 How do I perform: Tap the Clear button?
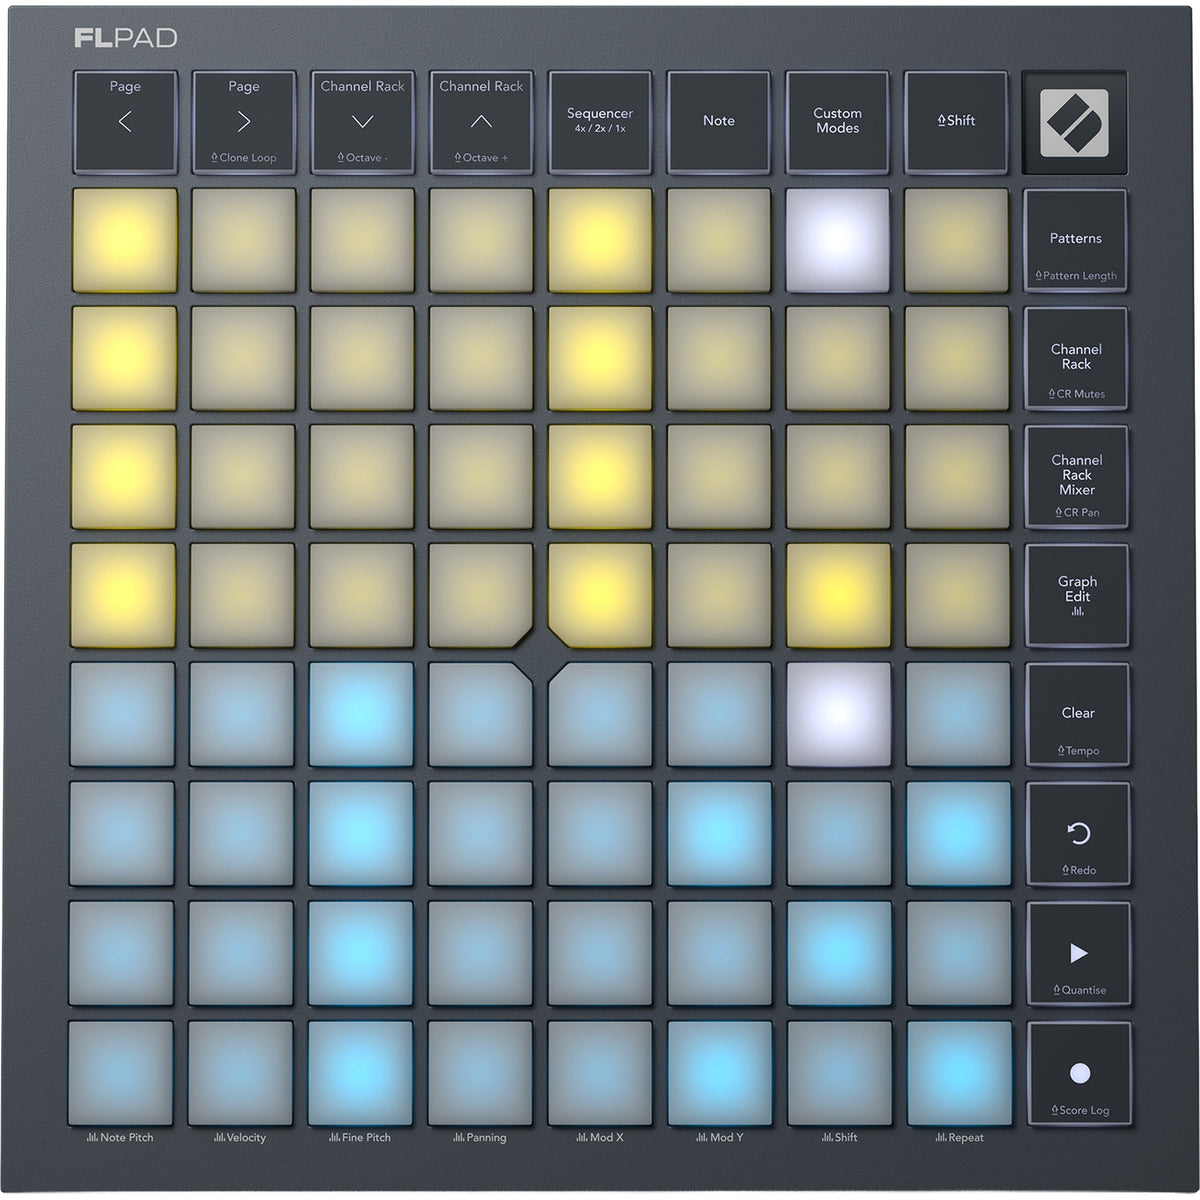pyautogui.click(x=1078, y=716)
